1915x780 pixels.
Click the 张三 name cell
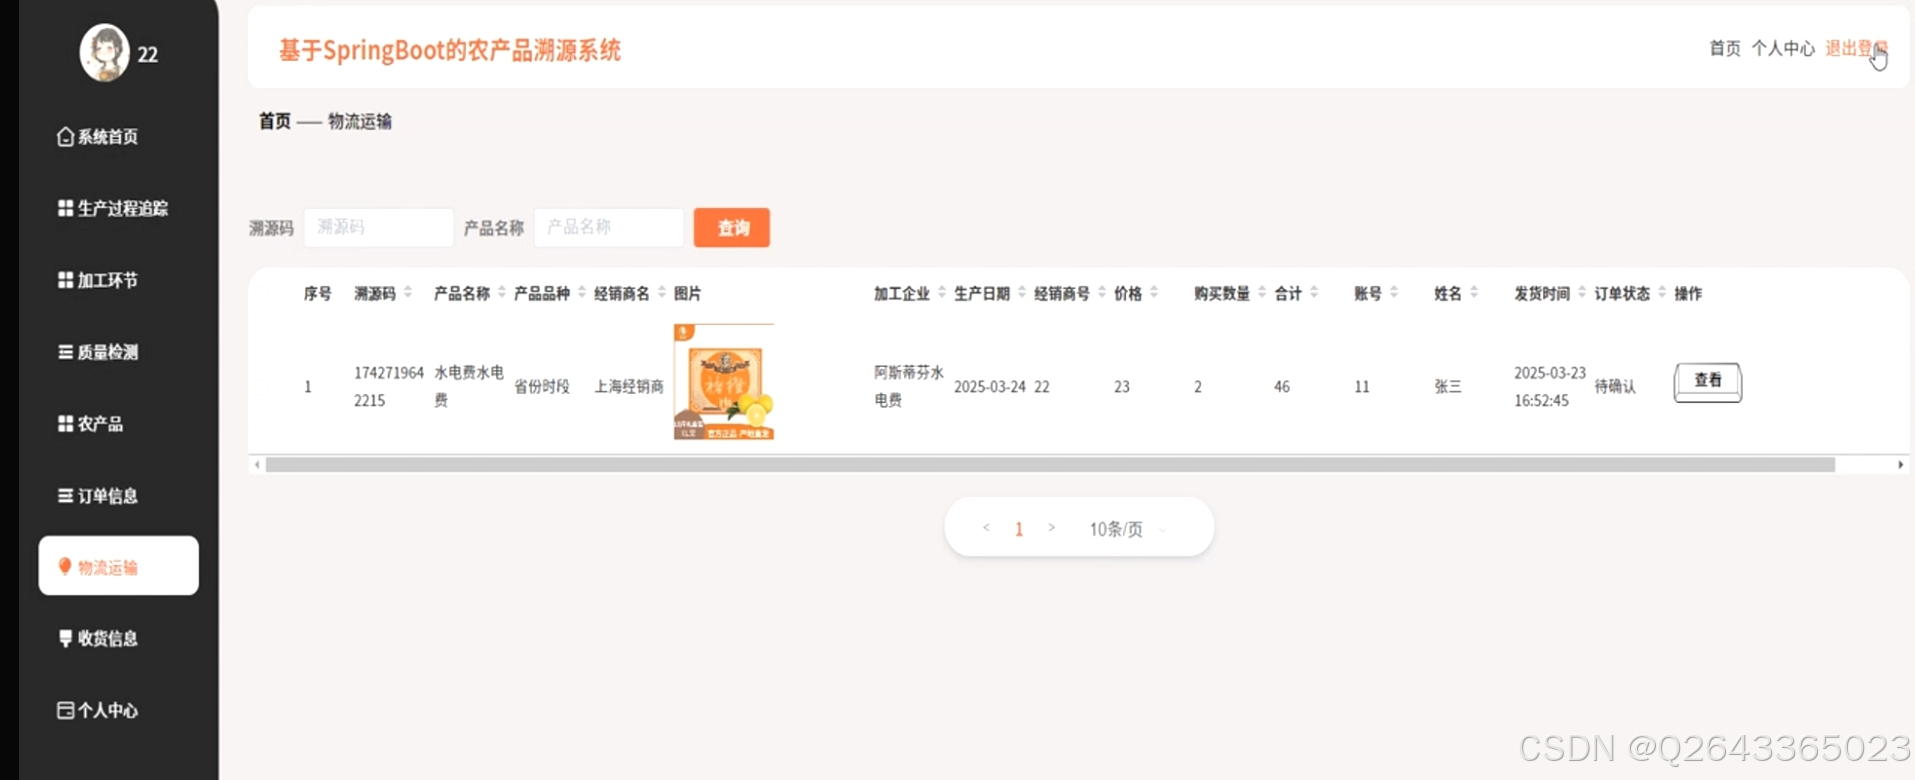[x=1447, y=387]
